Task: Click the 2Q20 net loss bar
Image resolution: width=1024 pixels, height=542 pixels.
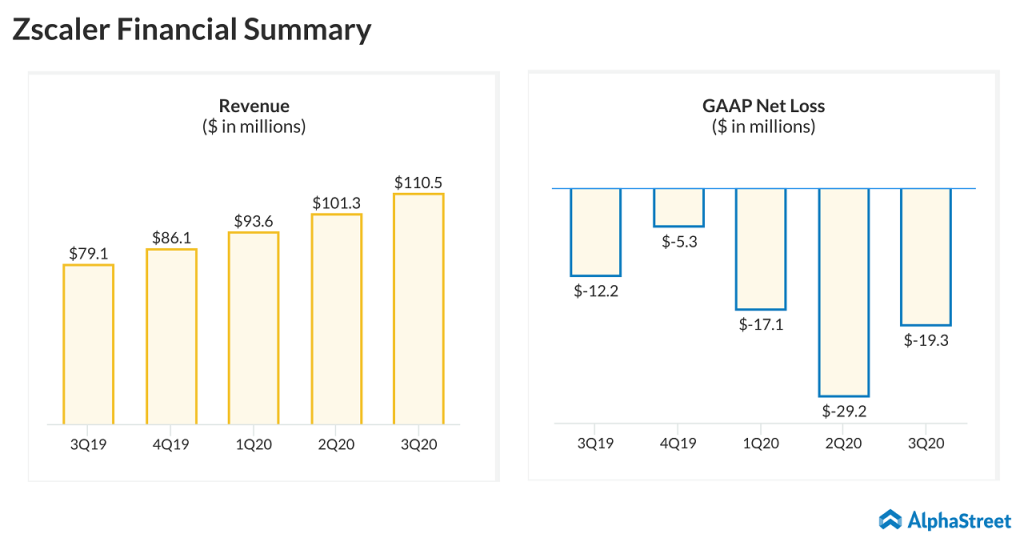Action: [844, 291]
